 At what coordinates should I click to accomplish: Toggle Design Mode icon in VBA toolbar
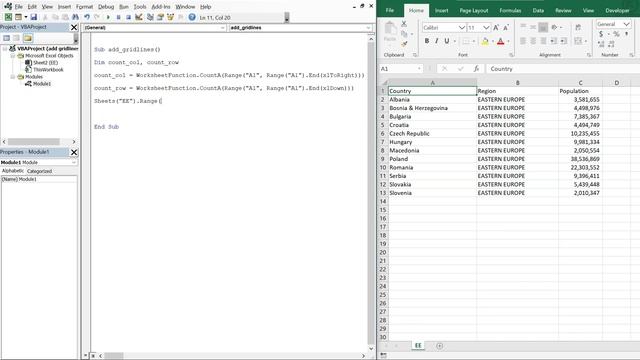(x=139, y=17)
